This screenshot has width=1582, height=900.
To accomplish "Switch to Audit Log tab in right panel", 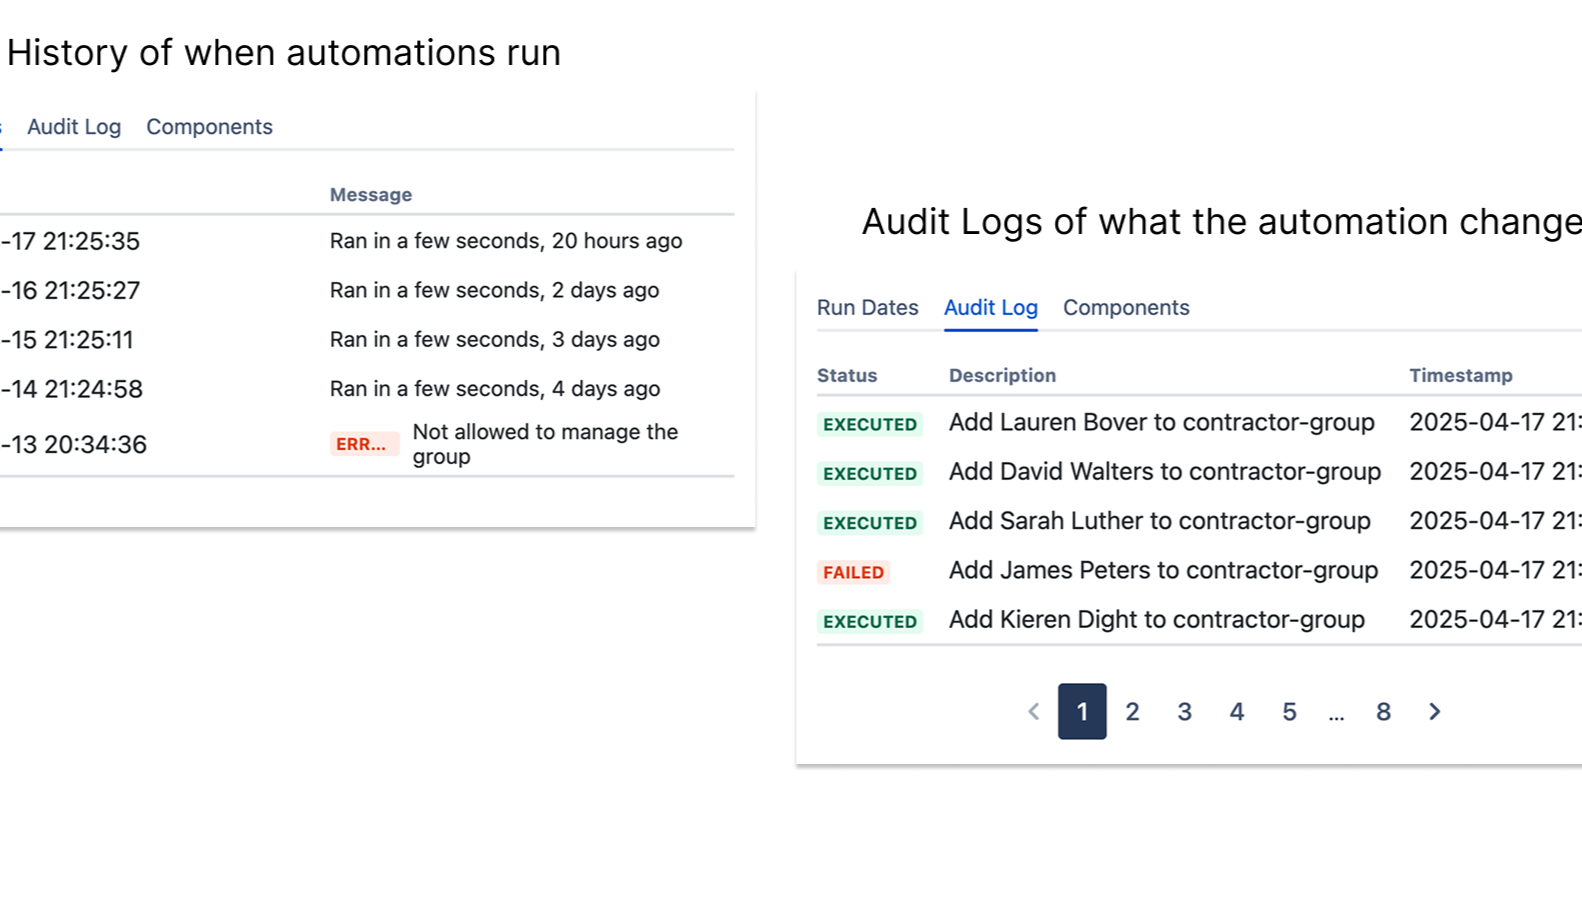I will pos(990,308).
